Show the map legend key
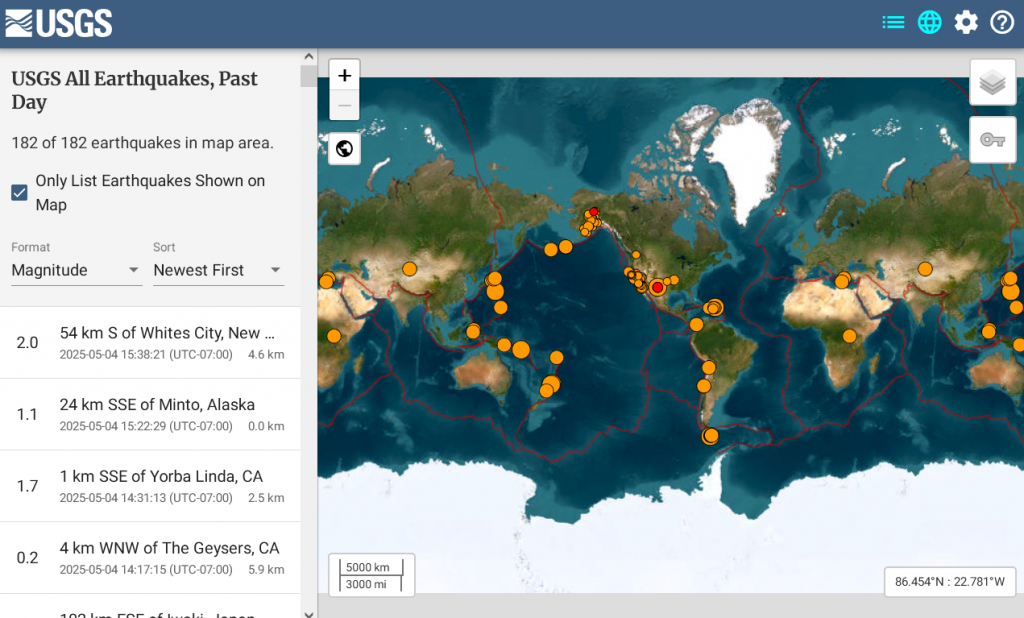This screenshot has width=1024, height=618. pyautogui.click(x=992, y=140)
